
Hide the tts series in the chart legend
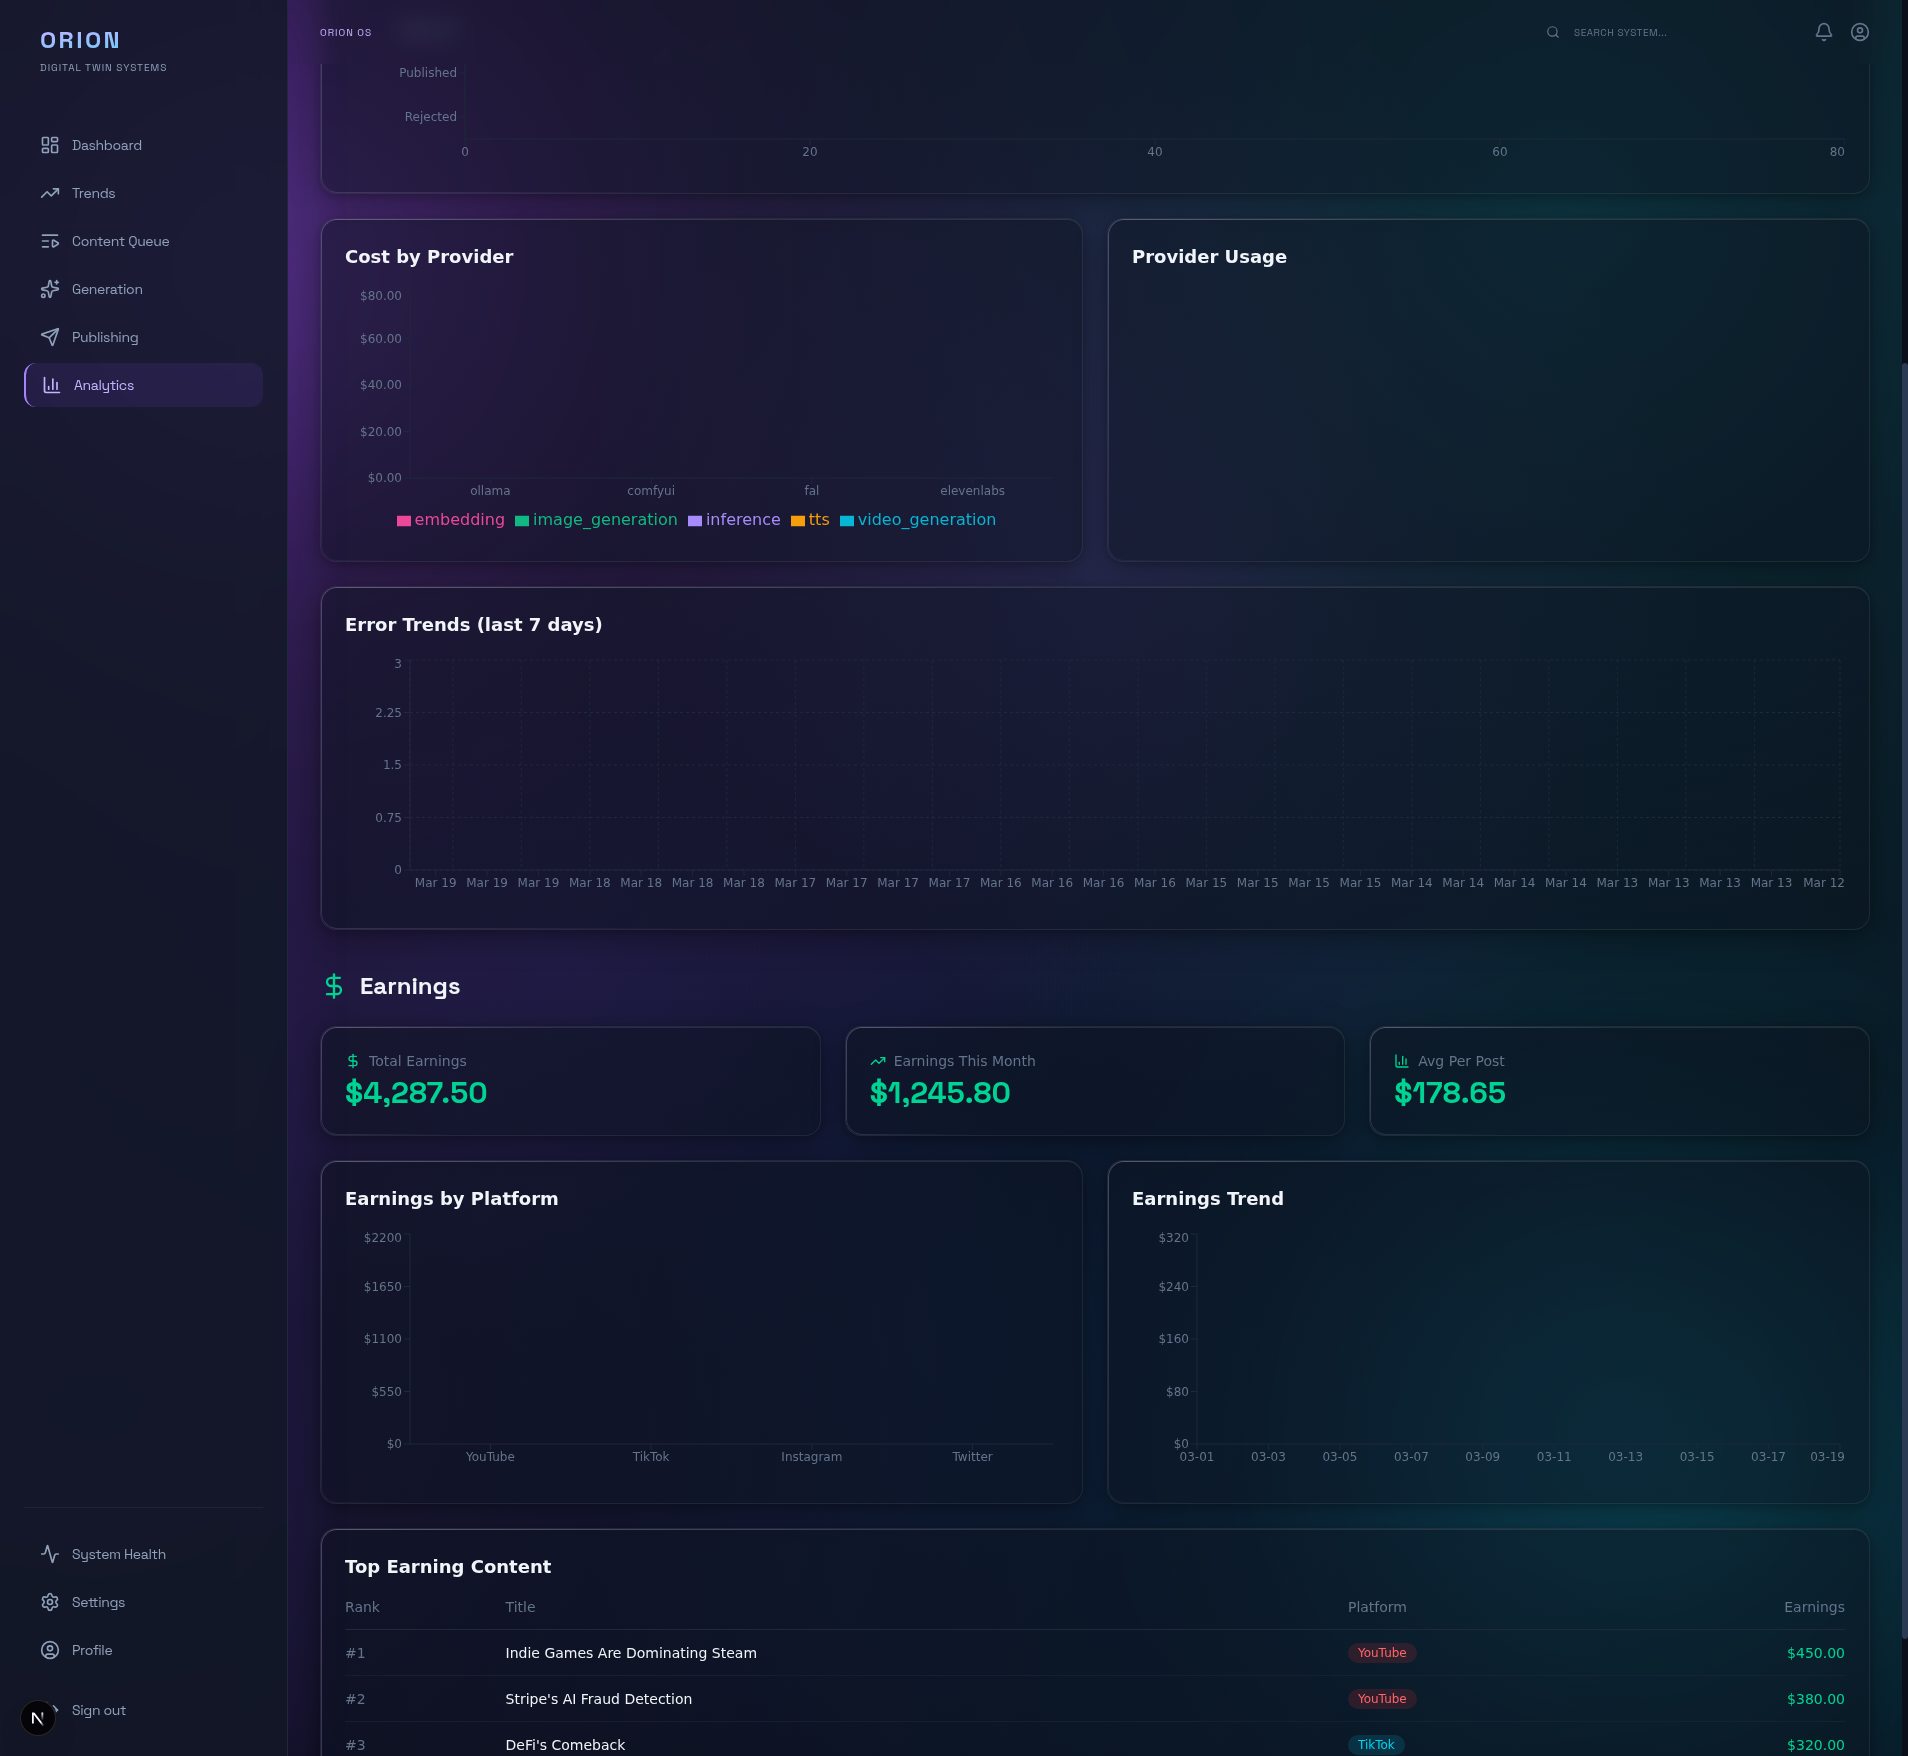click(x=811, y=520)
